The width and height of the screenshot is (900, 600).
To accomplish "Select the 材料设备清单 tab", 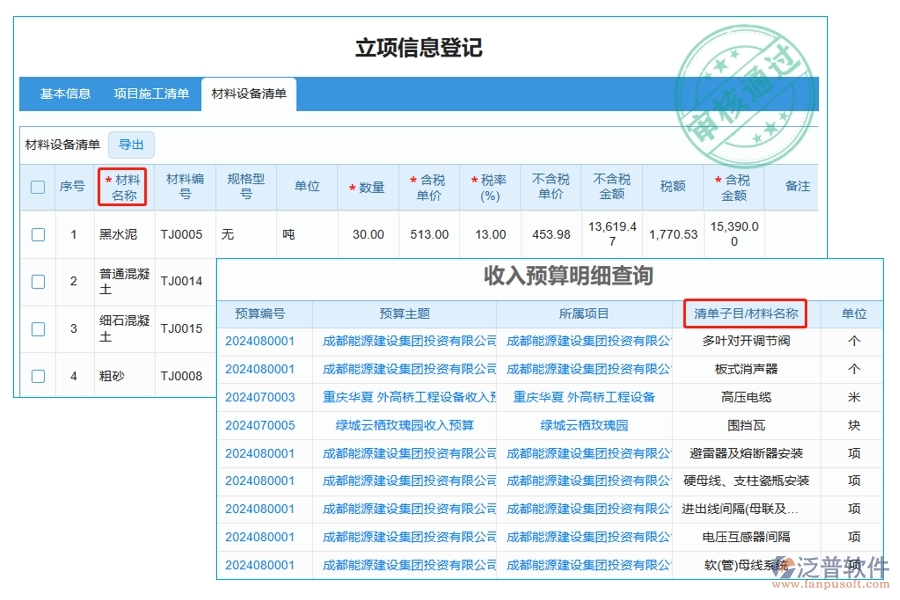I will point(249,93).
